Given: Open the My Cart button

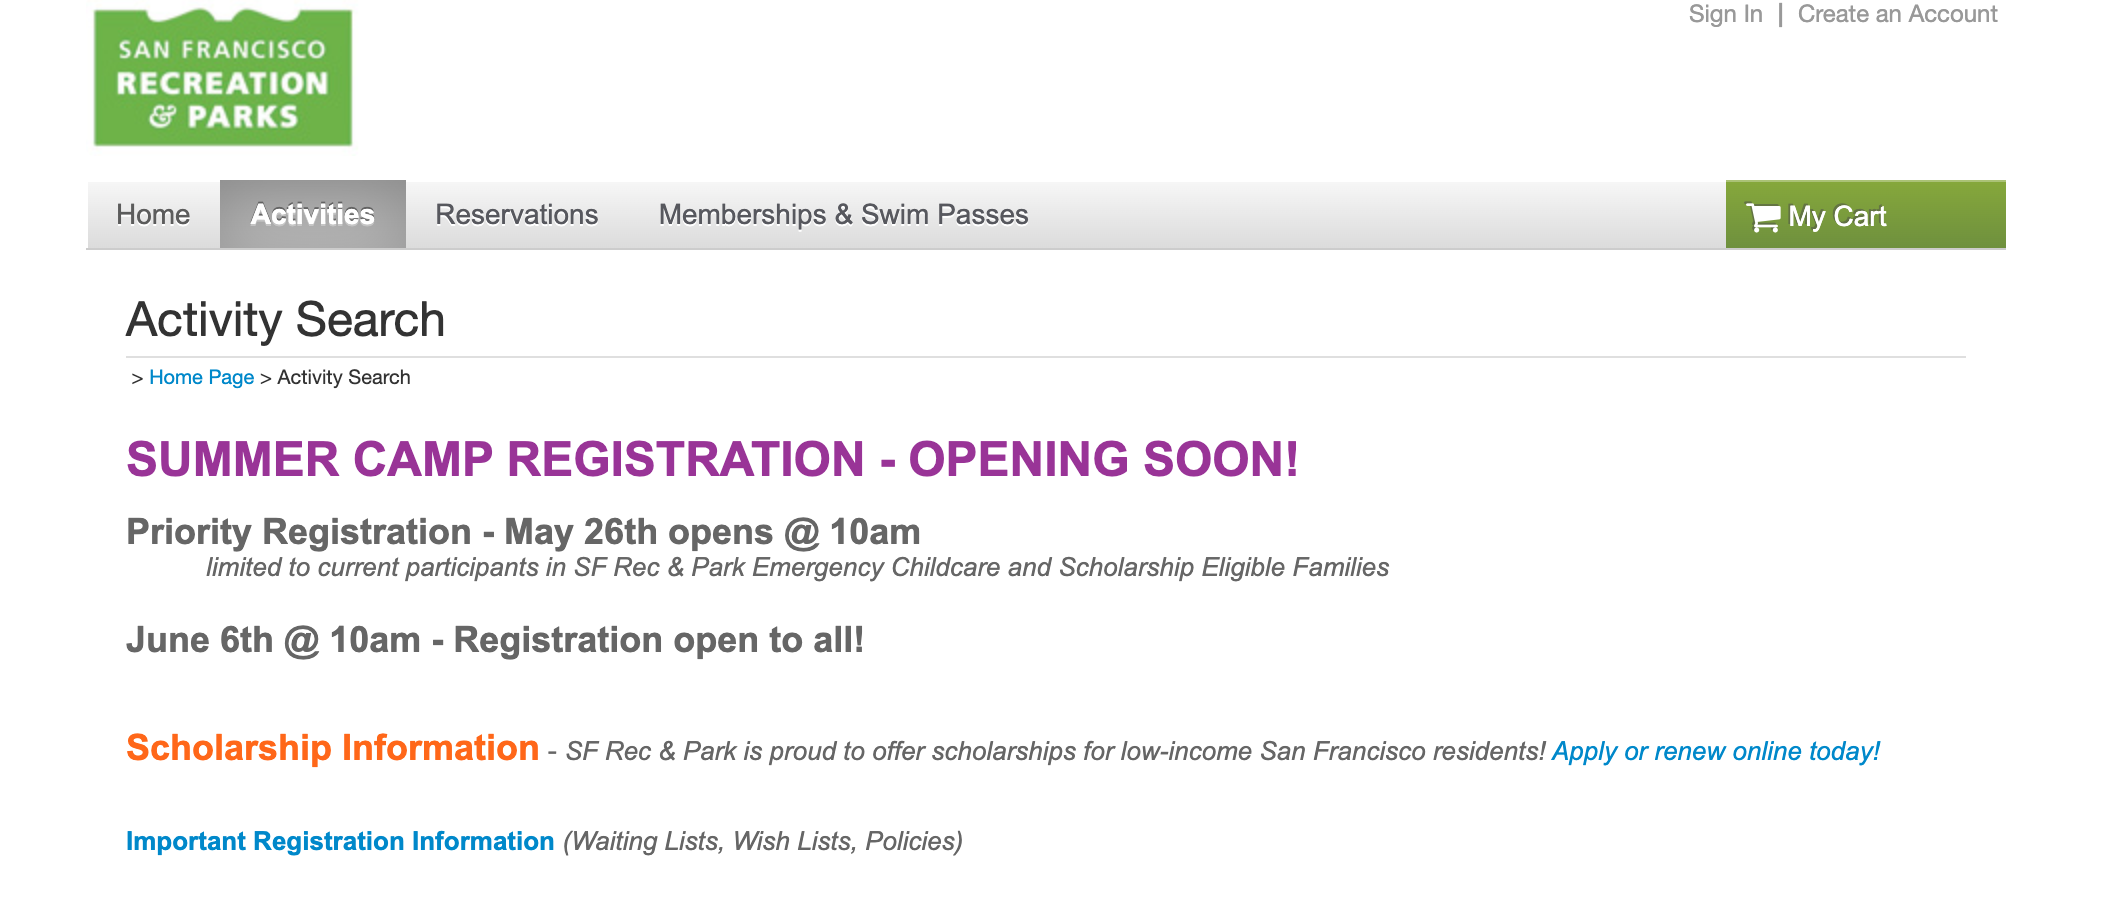Looking at the screenshot, I should pyautogui.click(x=1865, y=215).
